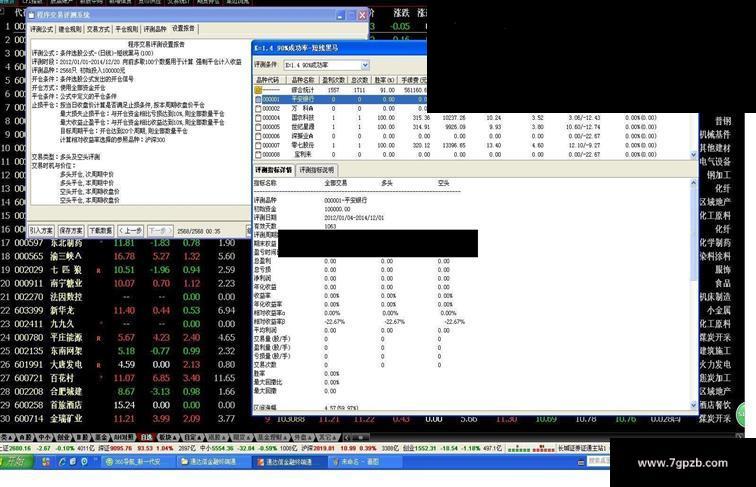Click the colorful quick launch icon beside Start
Image resolution: width=756 pixels, height=487 pixels.
[x=46, y=461]
